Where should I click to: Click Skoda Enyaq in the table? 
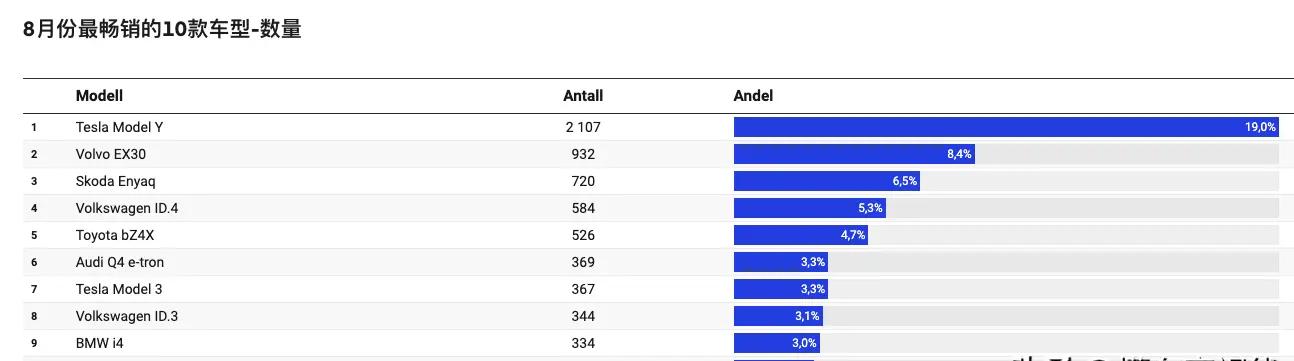coord(115,181)
